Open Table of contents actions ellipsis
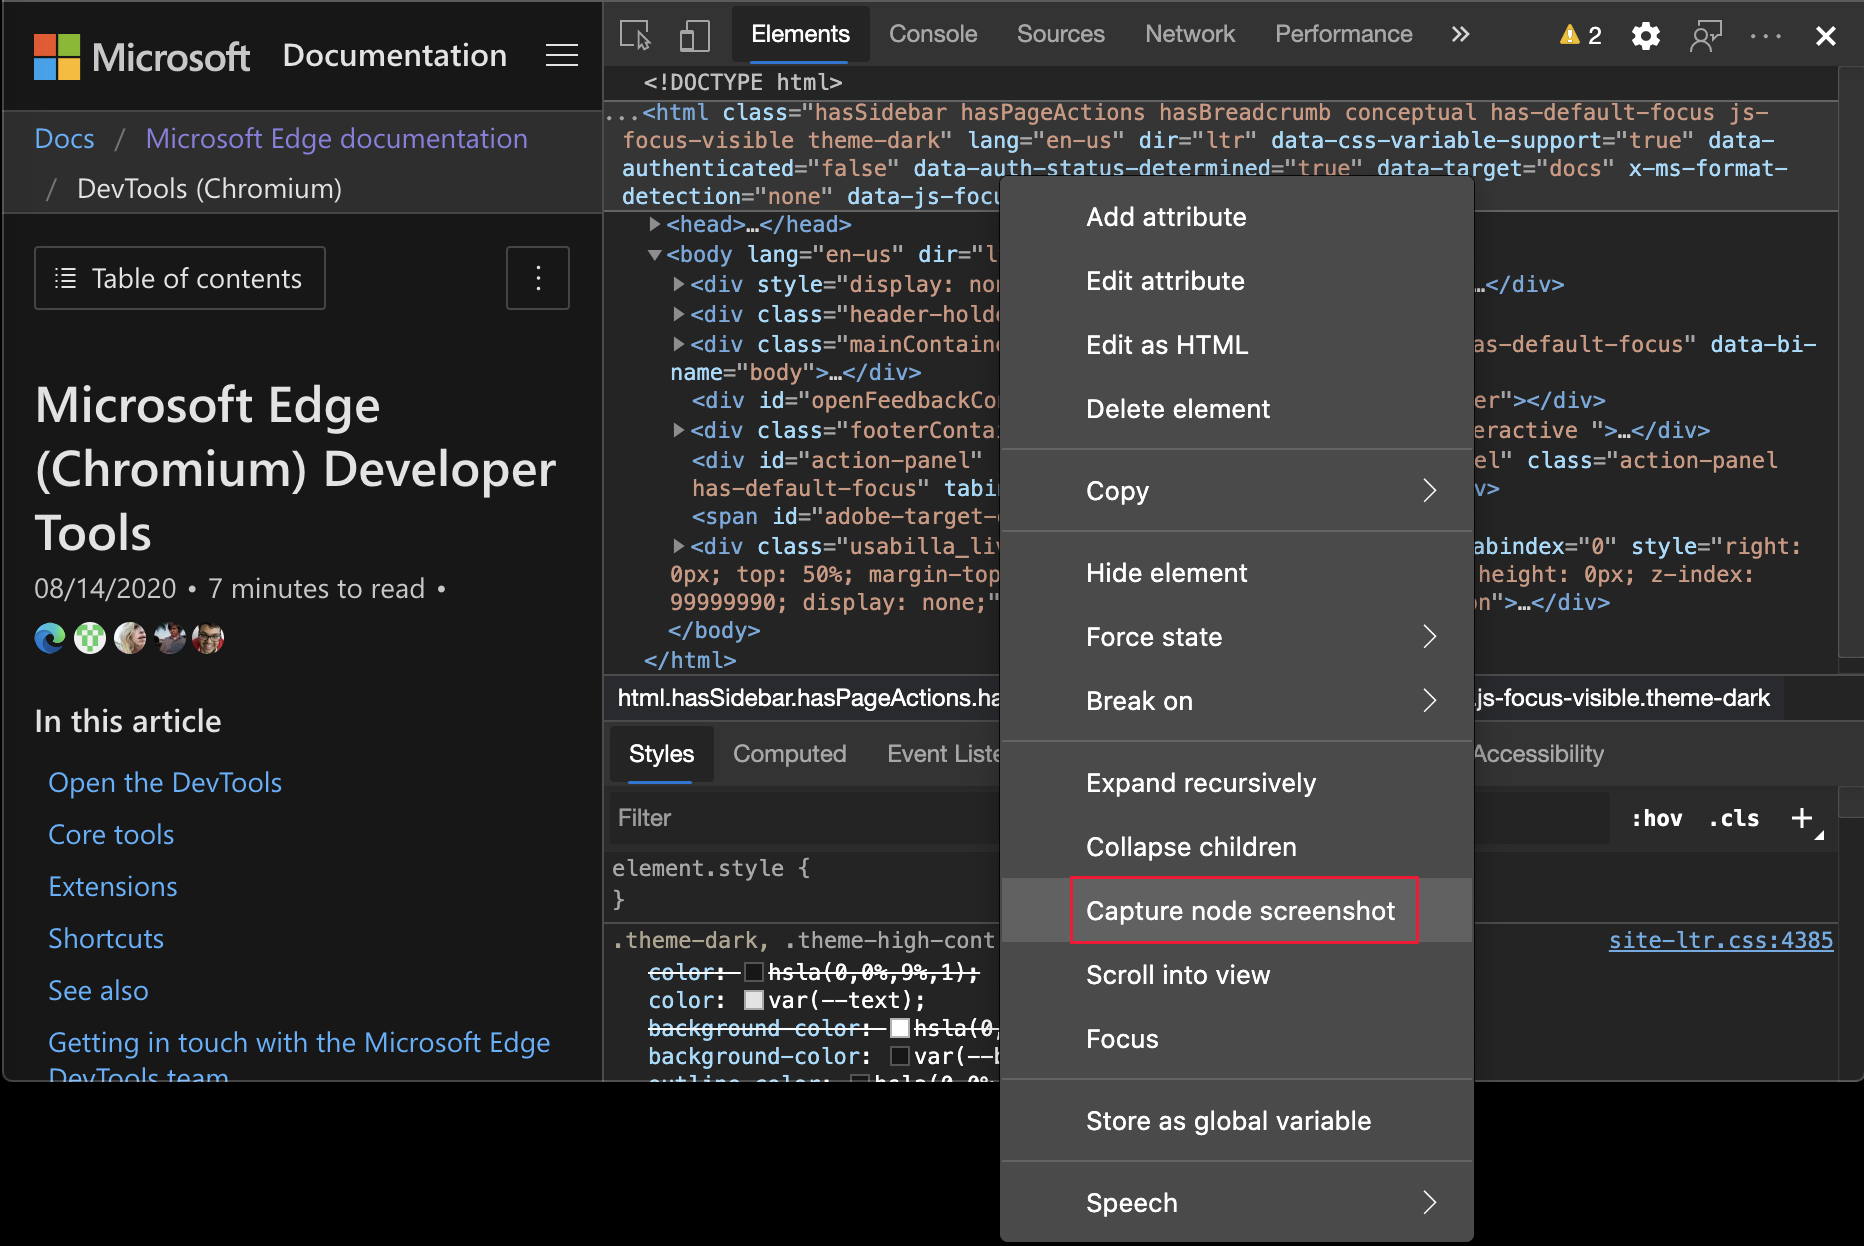The height and width of the screenshot is (1246, 1864). (537, 278)
